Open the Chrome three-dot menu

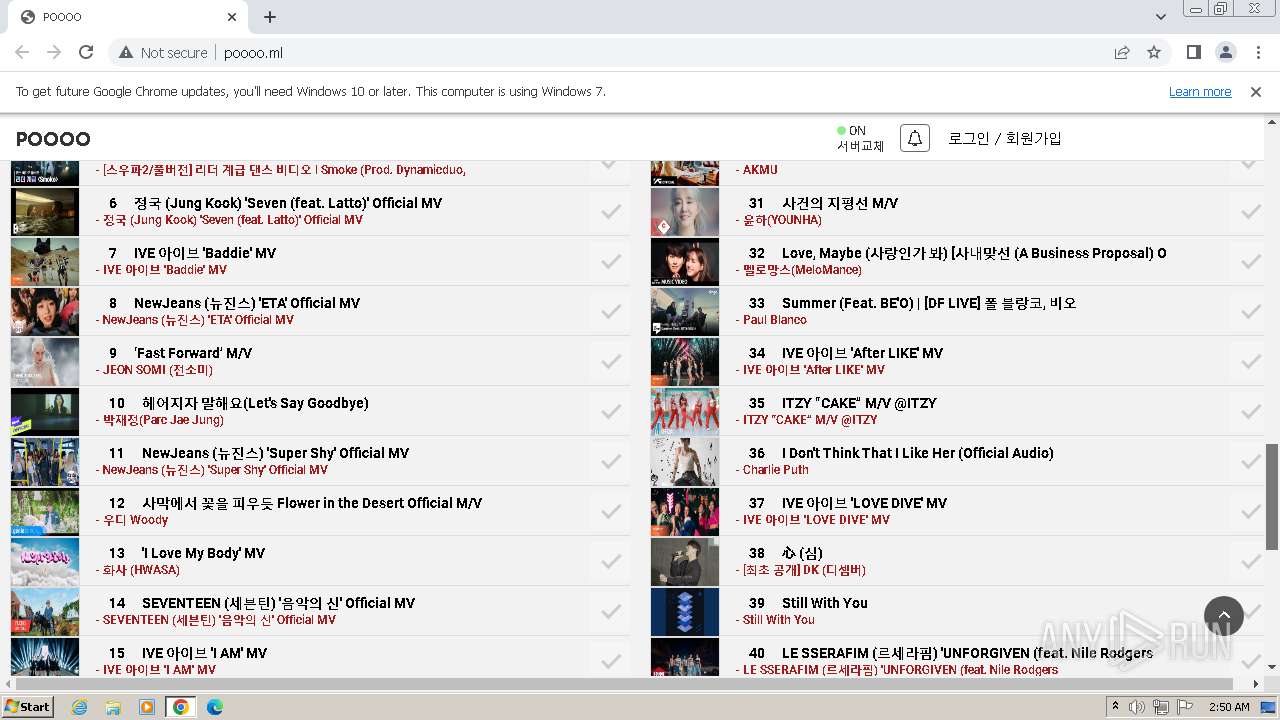coord(1257,52)
